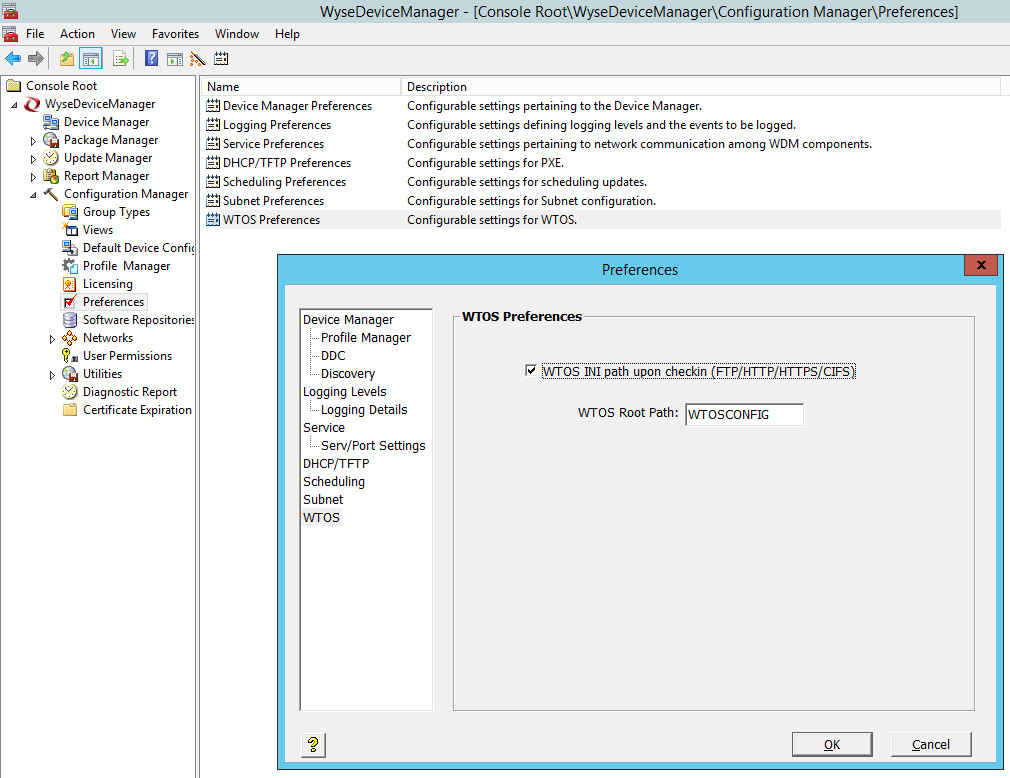This screenshot has width=1010, height=778.
Task: Select Discovery in dialog preferences tree
Action: [348, 374]
